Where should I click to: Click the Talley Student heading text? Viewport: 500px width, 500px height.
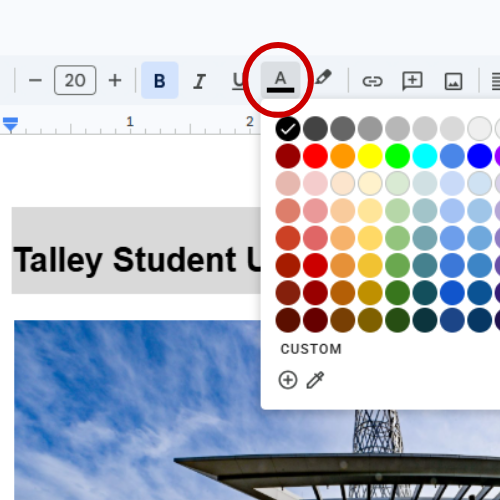click(137, 260)
